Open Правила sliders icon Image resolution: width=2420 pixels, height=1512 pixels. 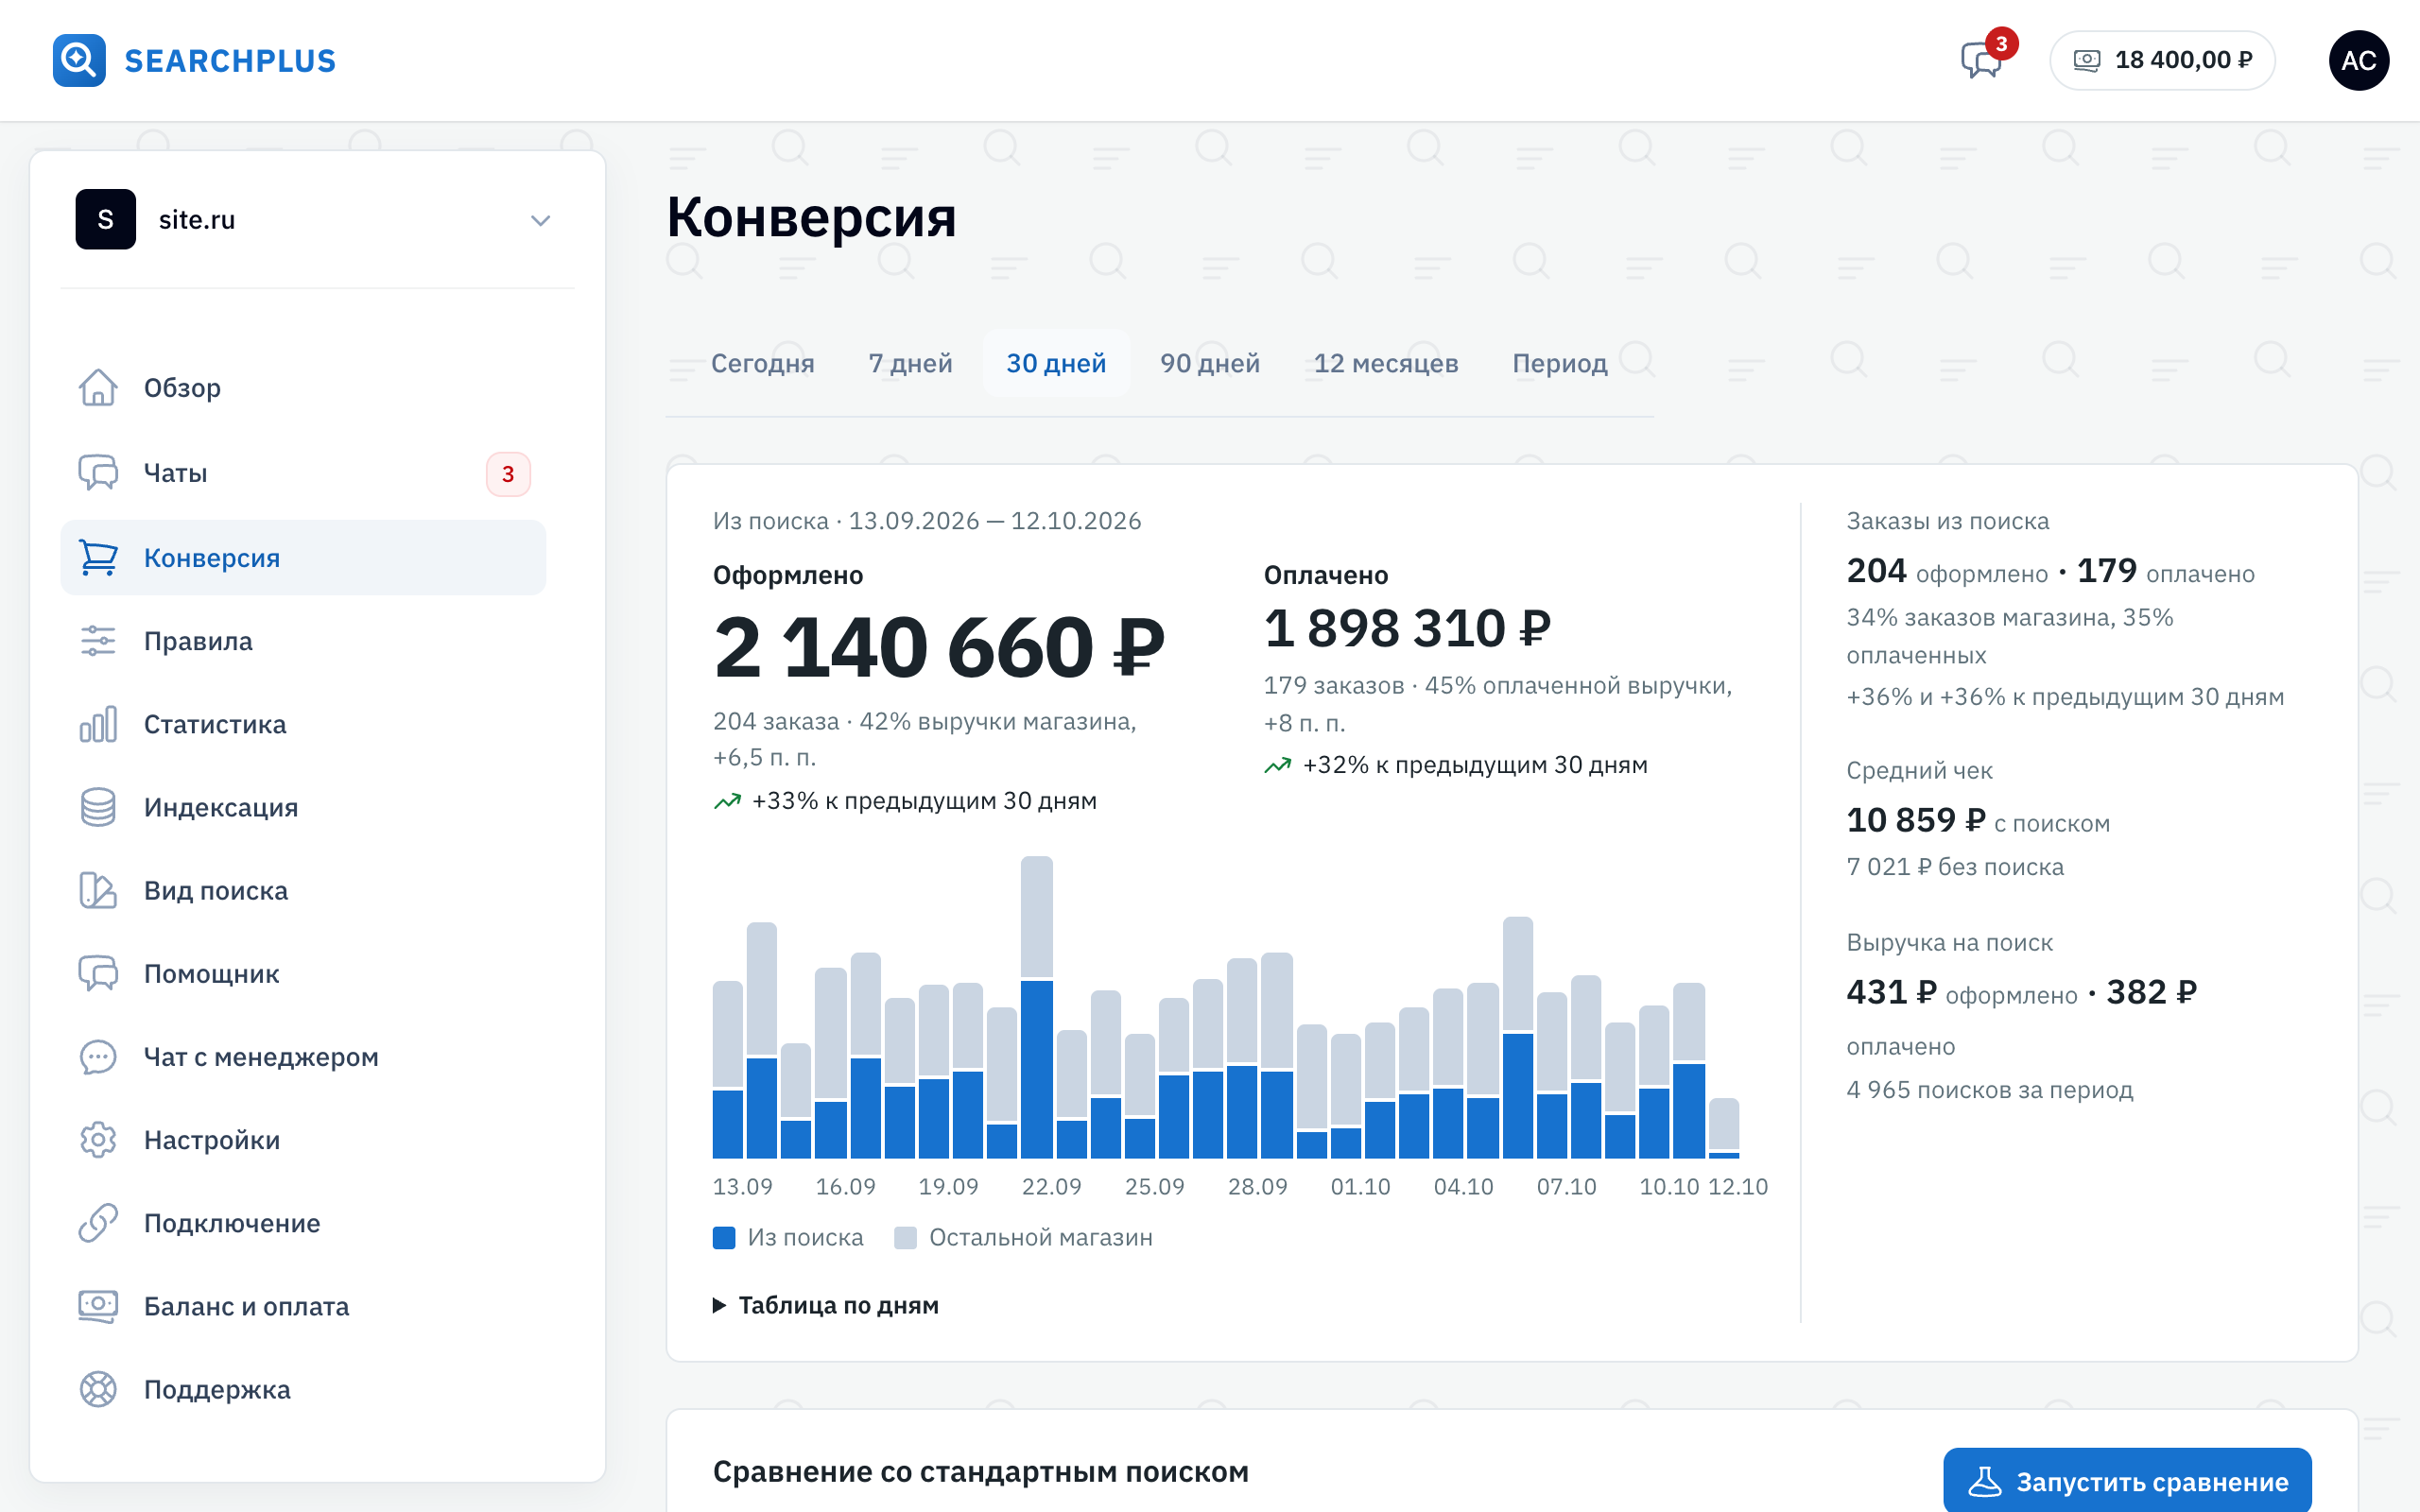98,641
